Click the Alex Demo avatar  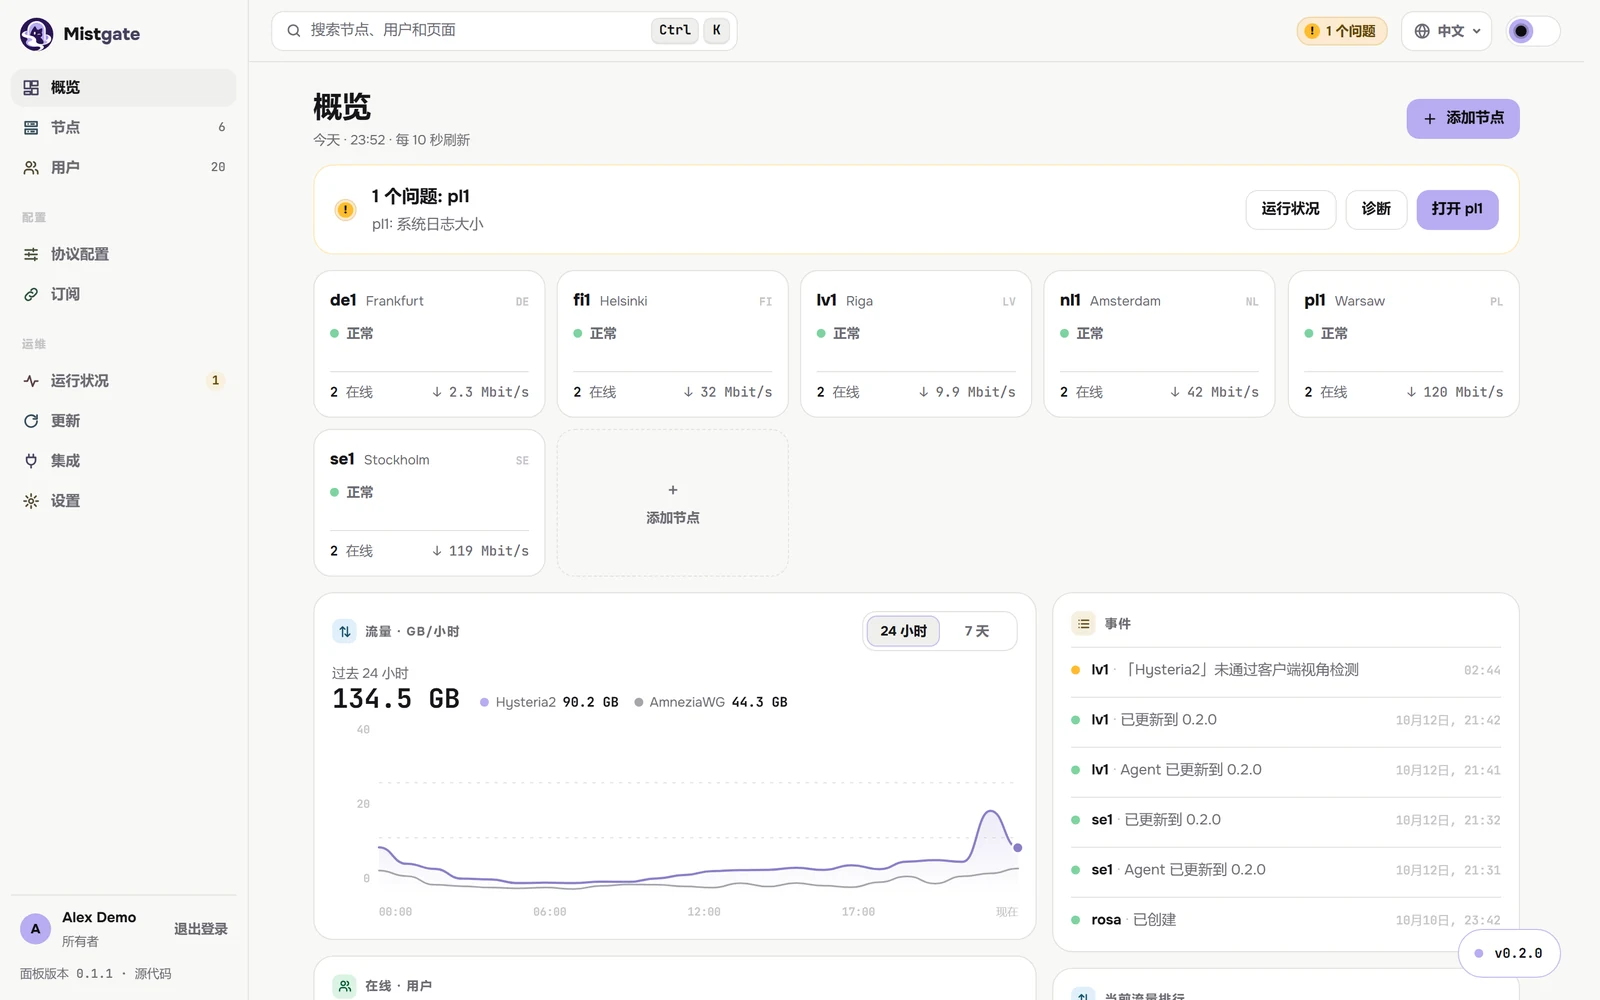35,929
